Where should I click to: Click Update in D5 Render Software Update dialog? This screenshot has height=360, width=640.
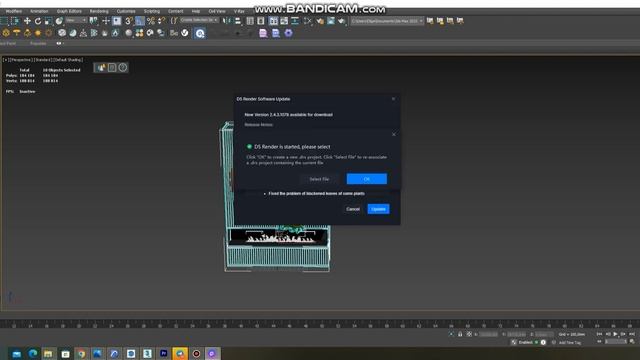coord(378,209)
